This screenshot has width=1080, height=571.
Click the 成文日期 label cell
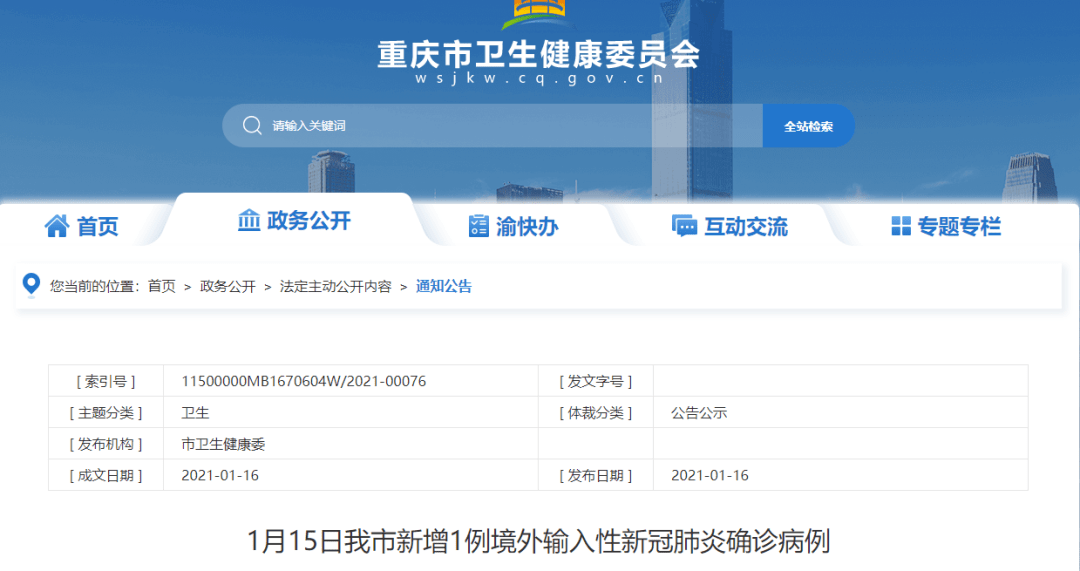[x=105, y=475]
